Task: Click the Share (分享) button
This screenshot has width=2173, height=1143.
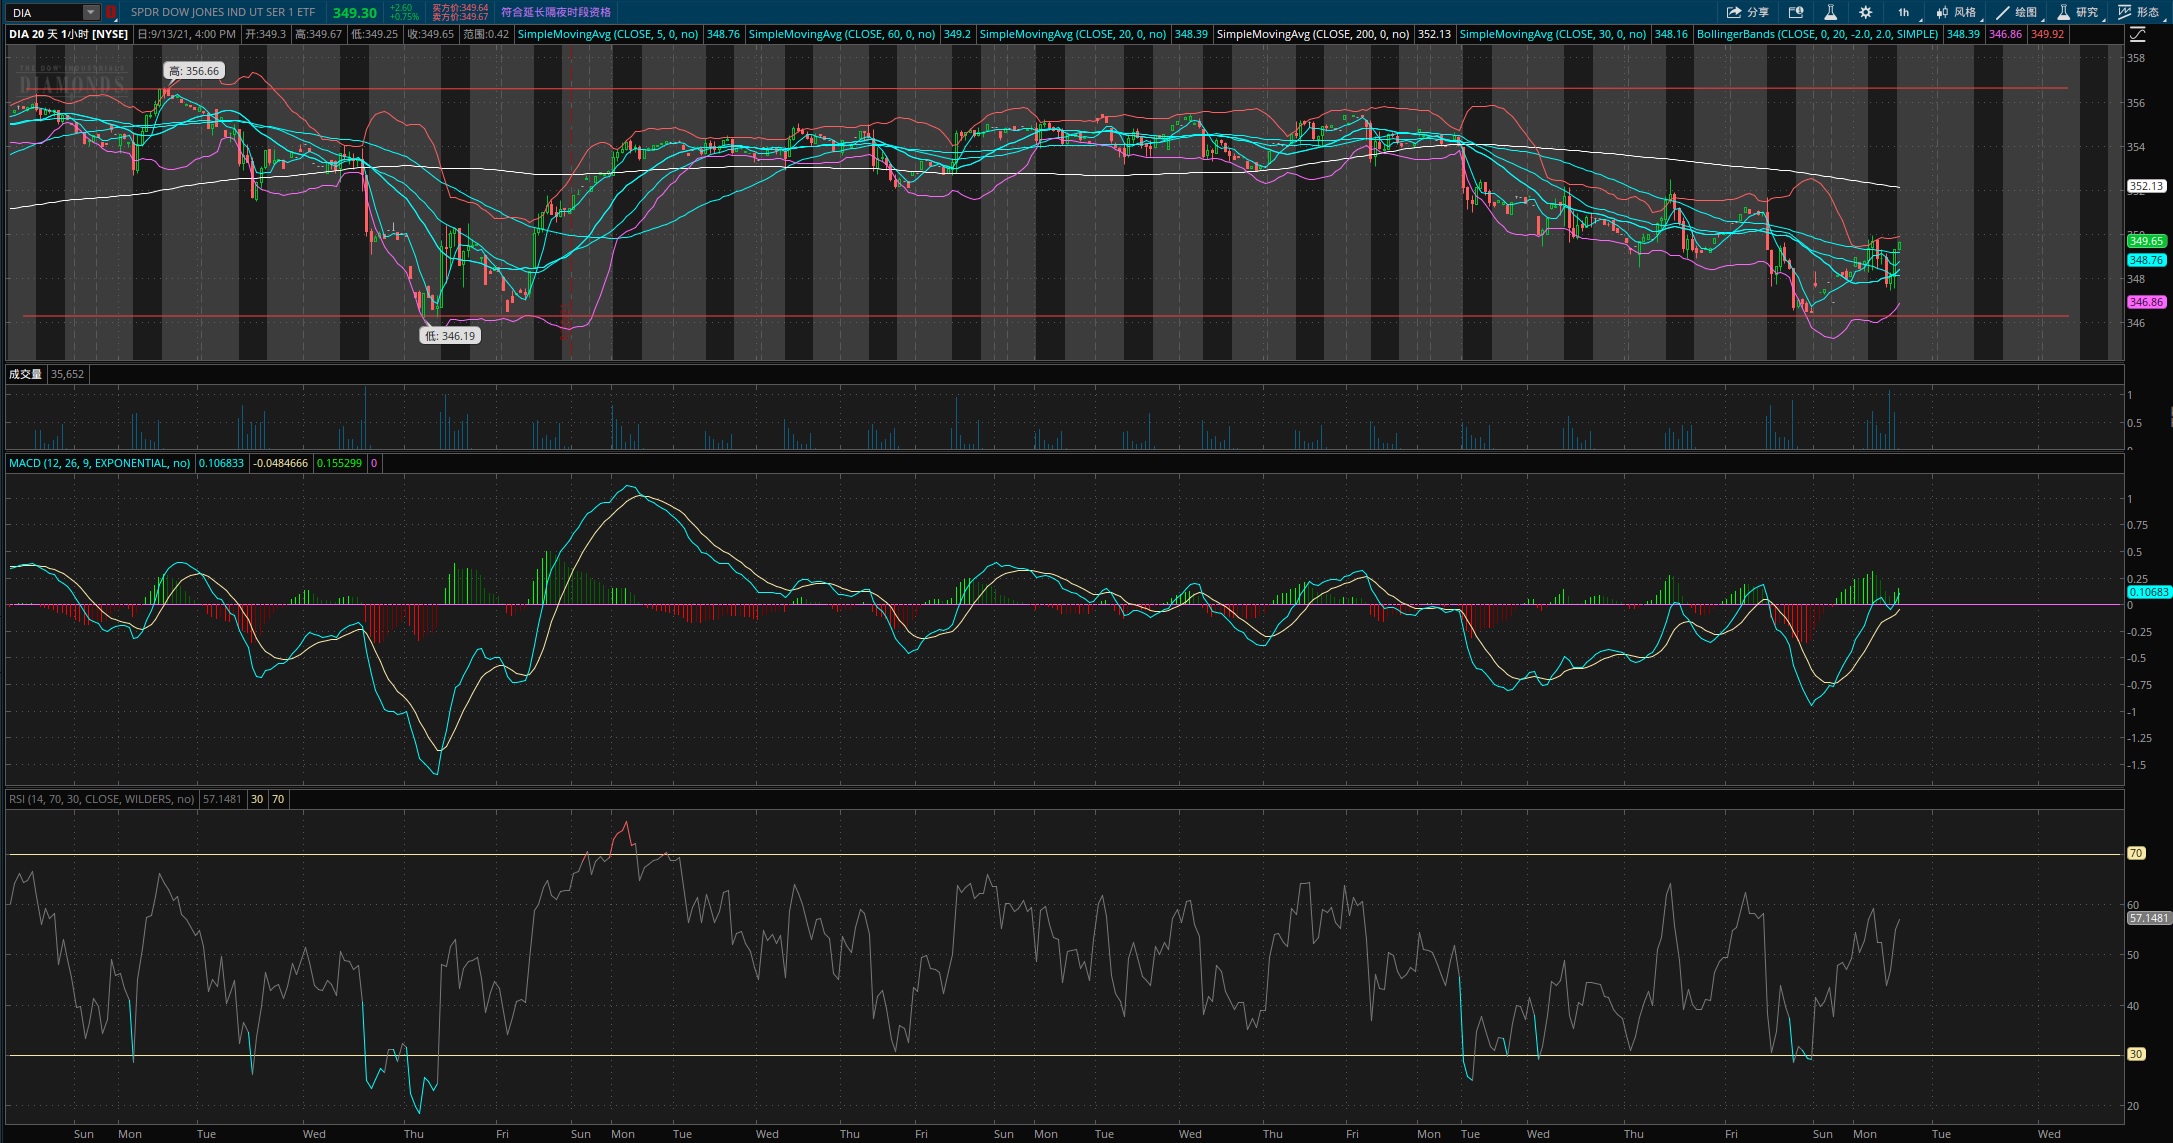Action: pyautogui.click(x=1747, y=12)
